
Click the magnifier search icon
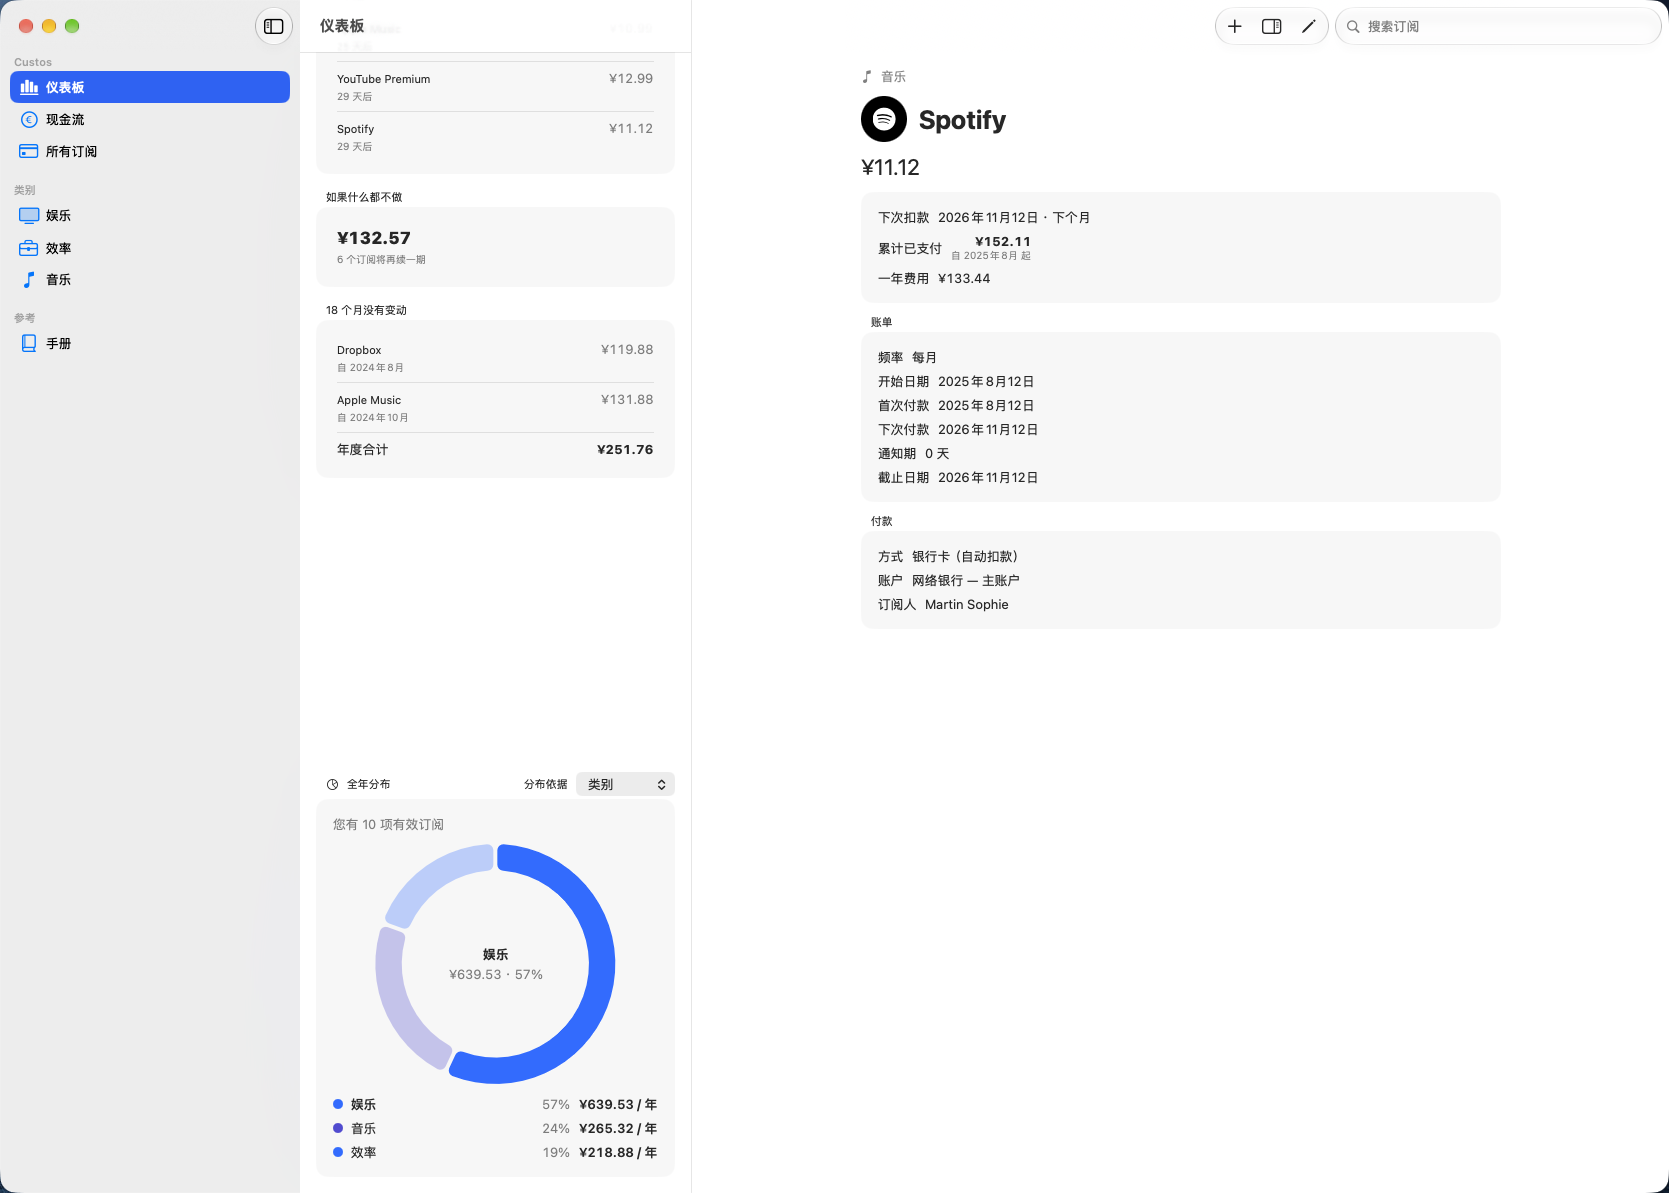click(1353, 27)
